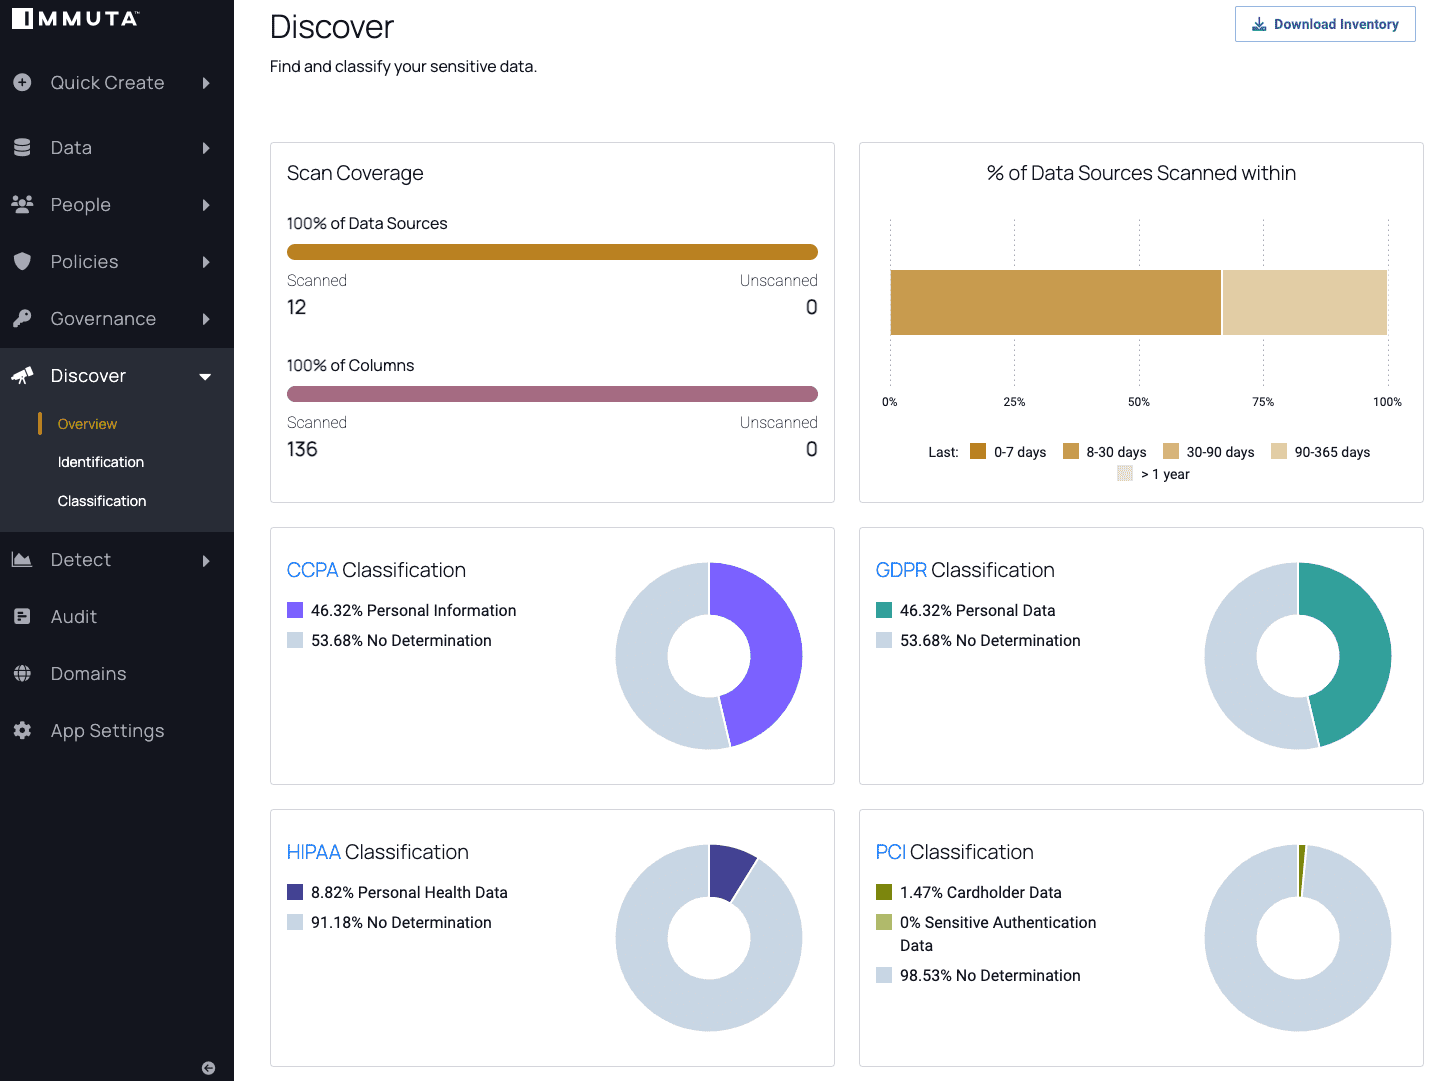
Task: Click the olive PCI donut slice
Action: (1301, 870)
